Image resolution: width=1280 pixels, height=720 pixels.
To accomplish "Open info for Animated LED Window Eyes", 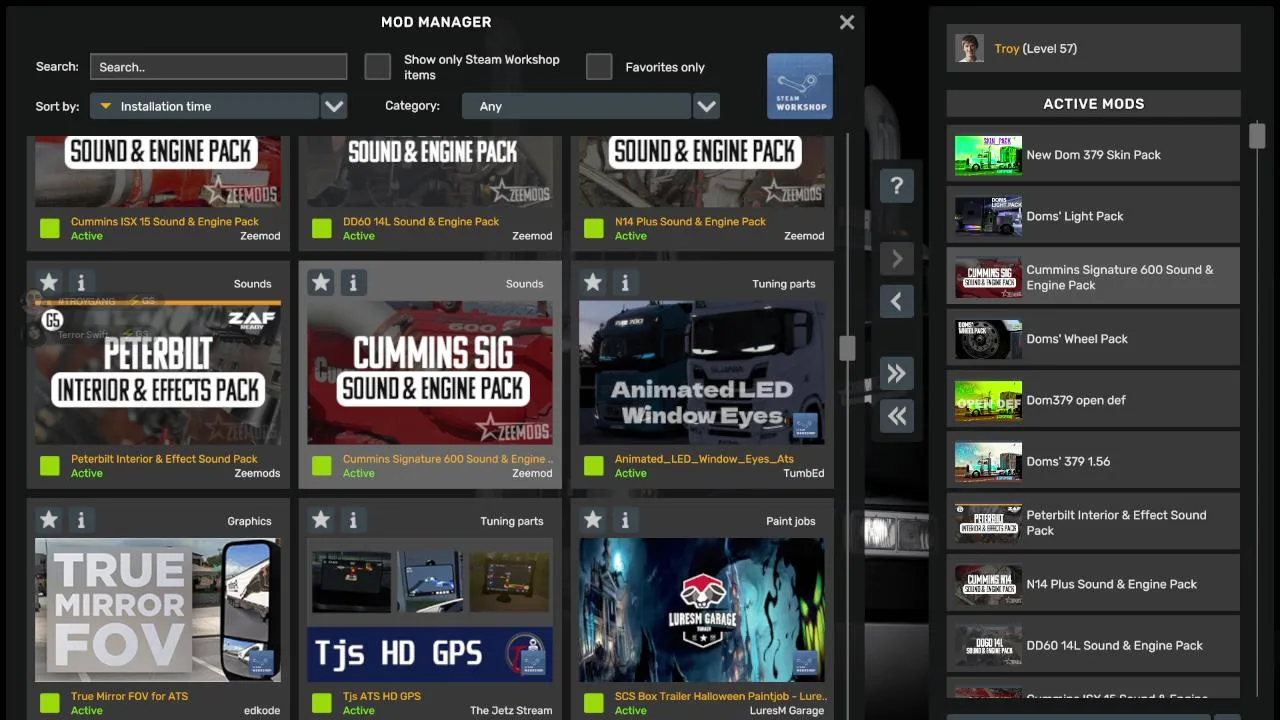I will (625, 283).
